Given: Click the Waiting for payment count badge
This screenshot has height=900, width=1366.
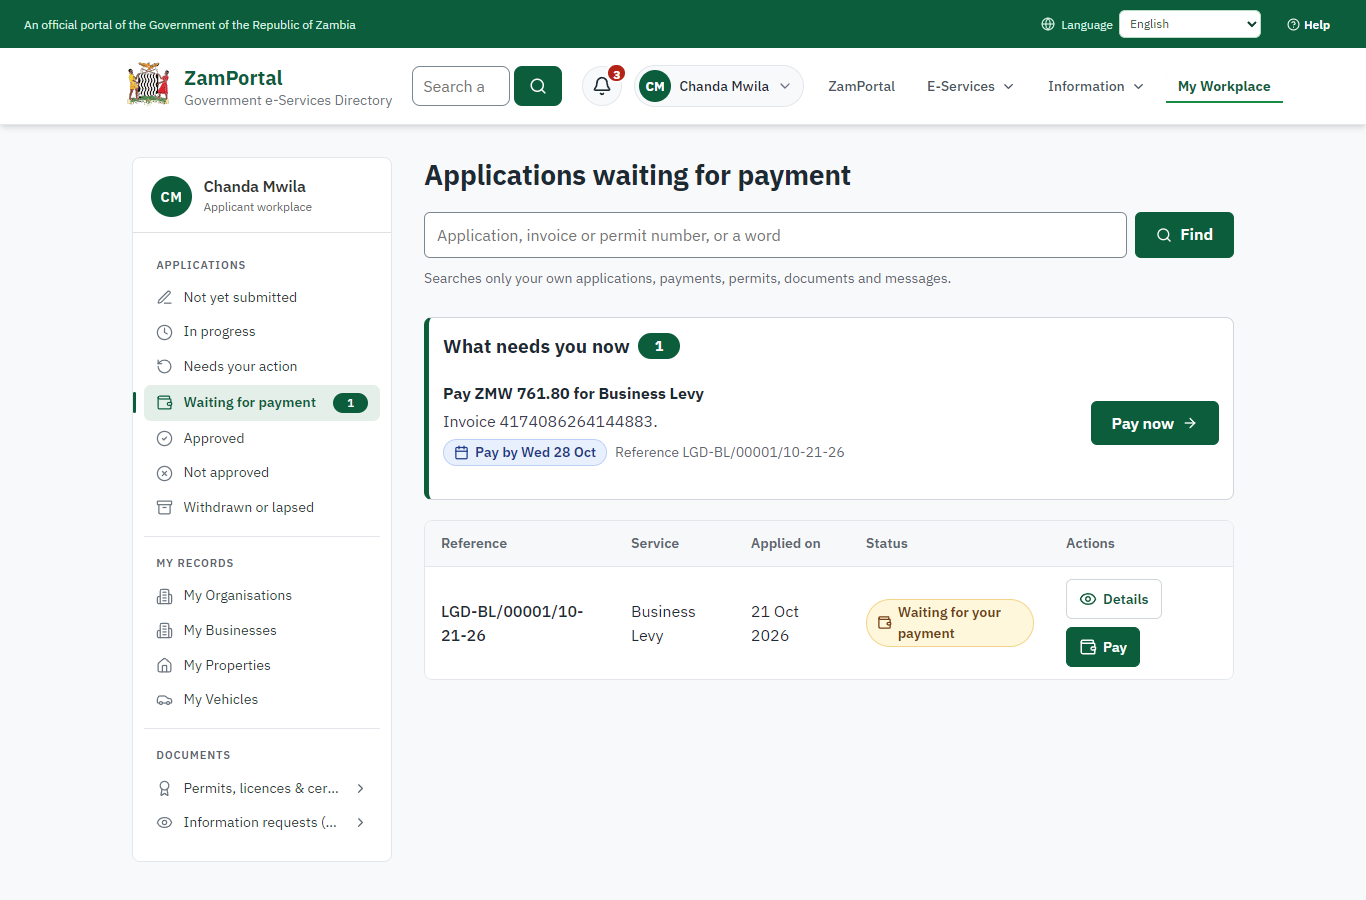Looking at the screenshot, I should click(x=350, y=403).
